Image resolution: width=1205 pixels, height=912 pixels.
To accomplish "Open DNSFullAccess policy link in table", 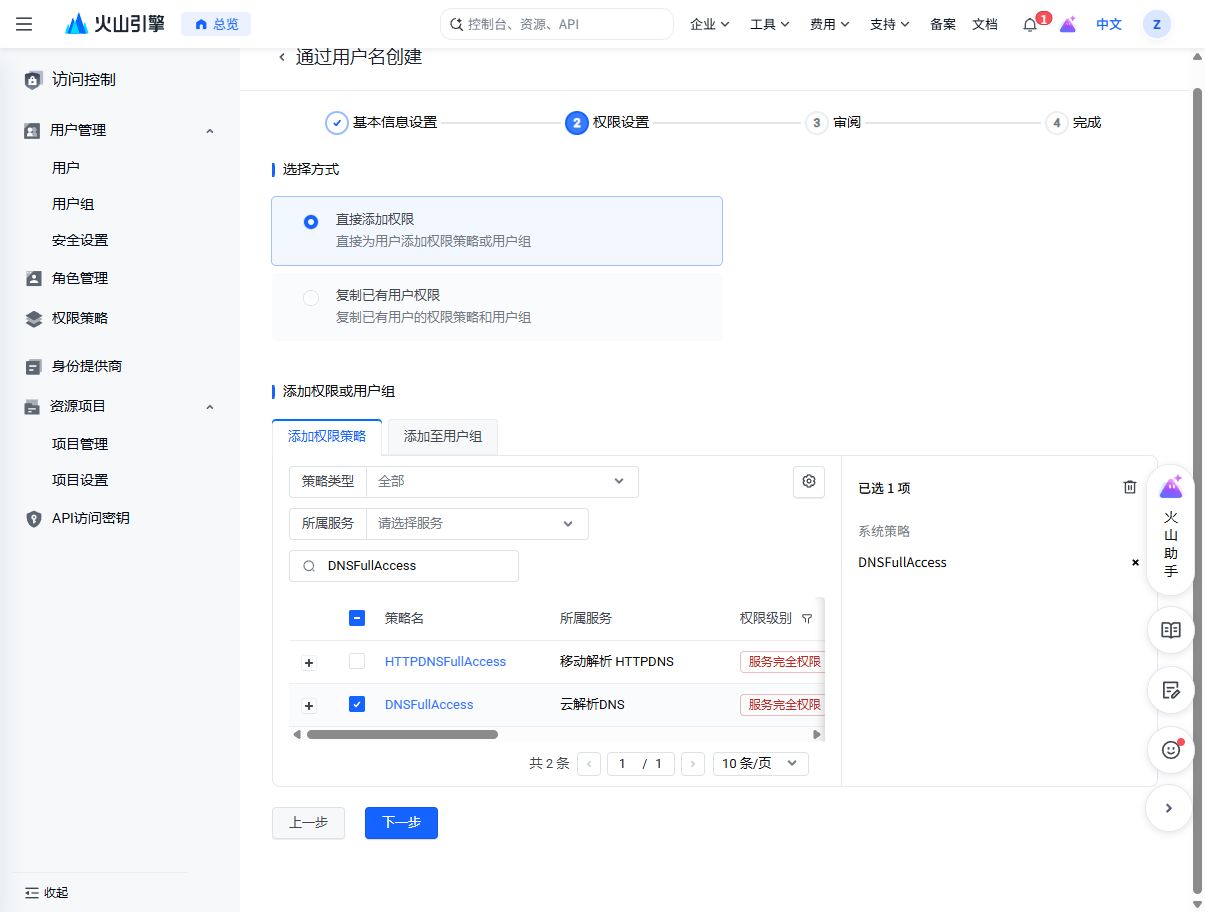I will coord(429,704).
